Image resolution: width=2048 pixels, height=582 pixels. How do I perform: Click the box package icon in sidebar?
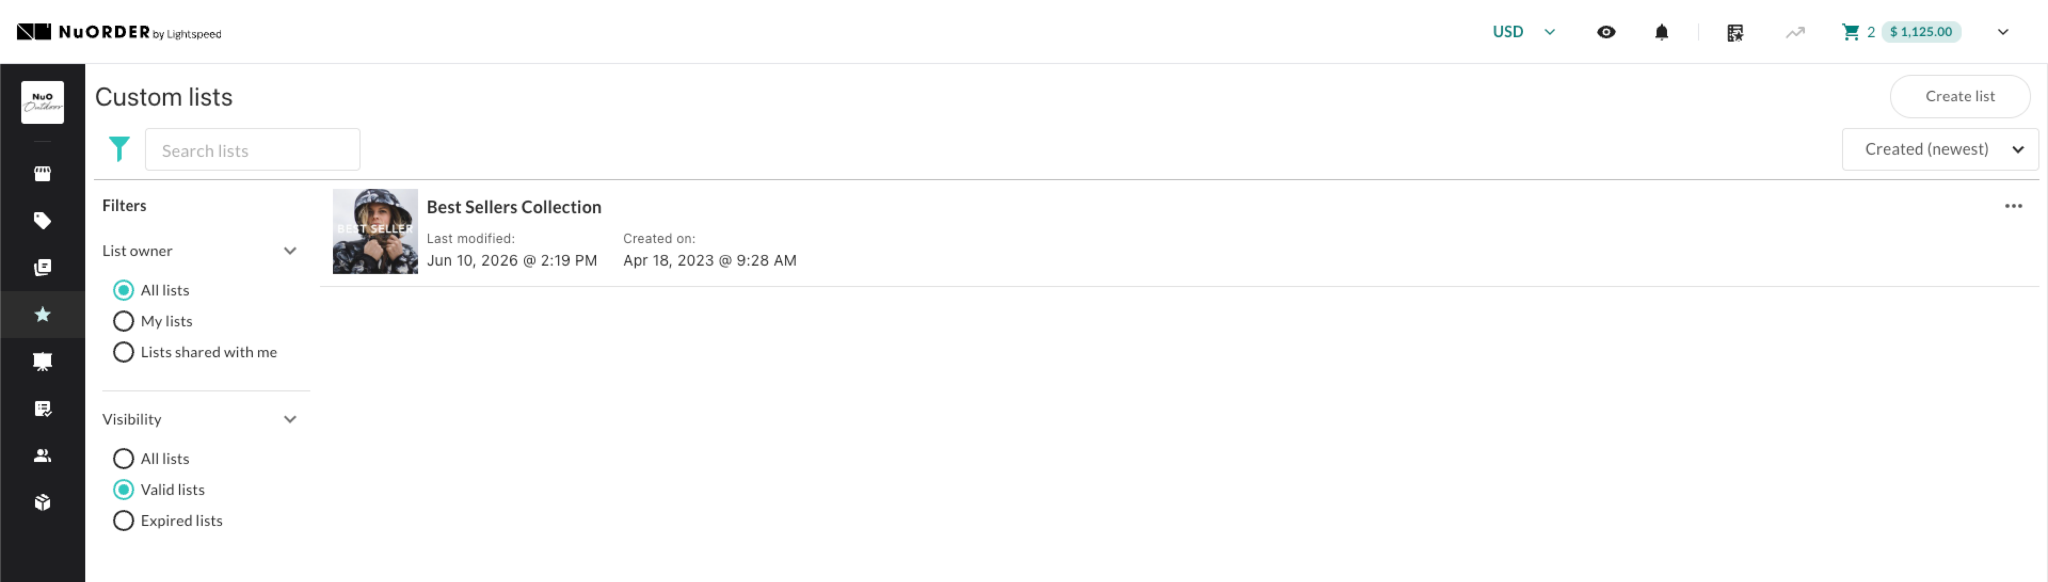[x=42, y=502]
